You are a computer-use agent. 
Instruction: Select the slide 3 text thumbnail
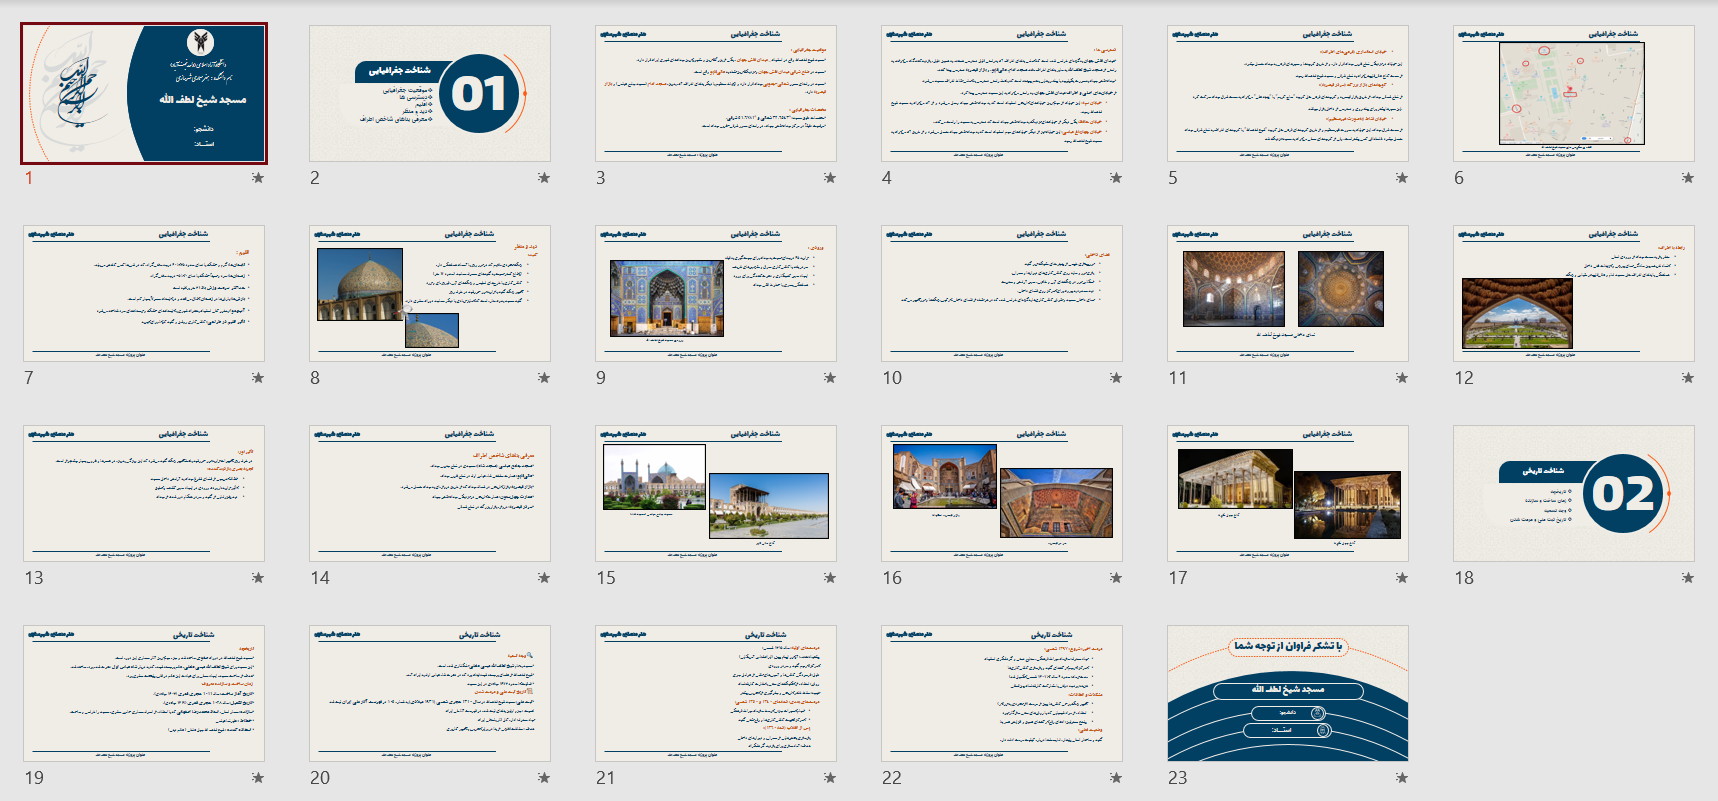pos(716,93)
